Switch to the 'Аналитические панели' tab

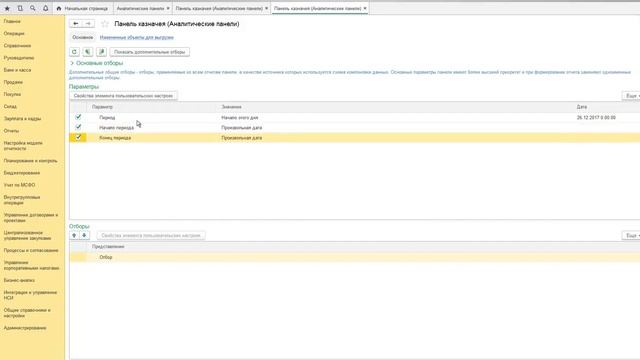[x=140, y=8]
